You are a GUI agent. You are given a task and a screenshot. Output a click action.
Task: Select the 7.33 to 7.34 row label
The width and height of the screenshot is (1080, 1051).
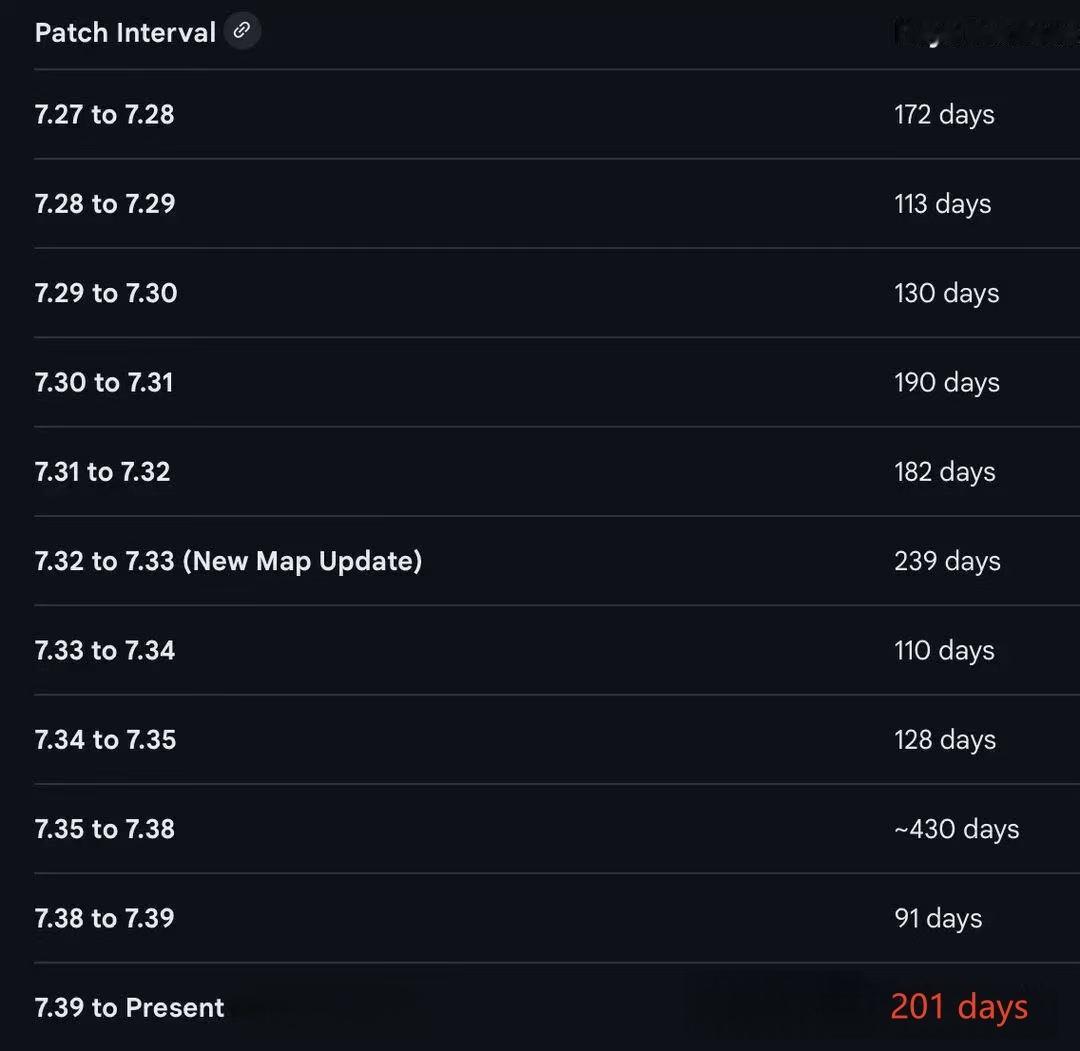[105, 650]
